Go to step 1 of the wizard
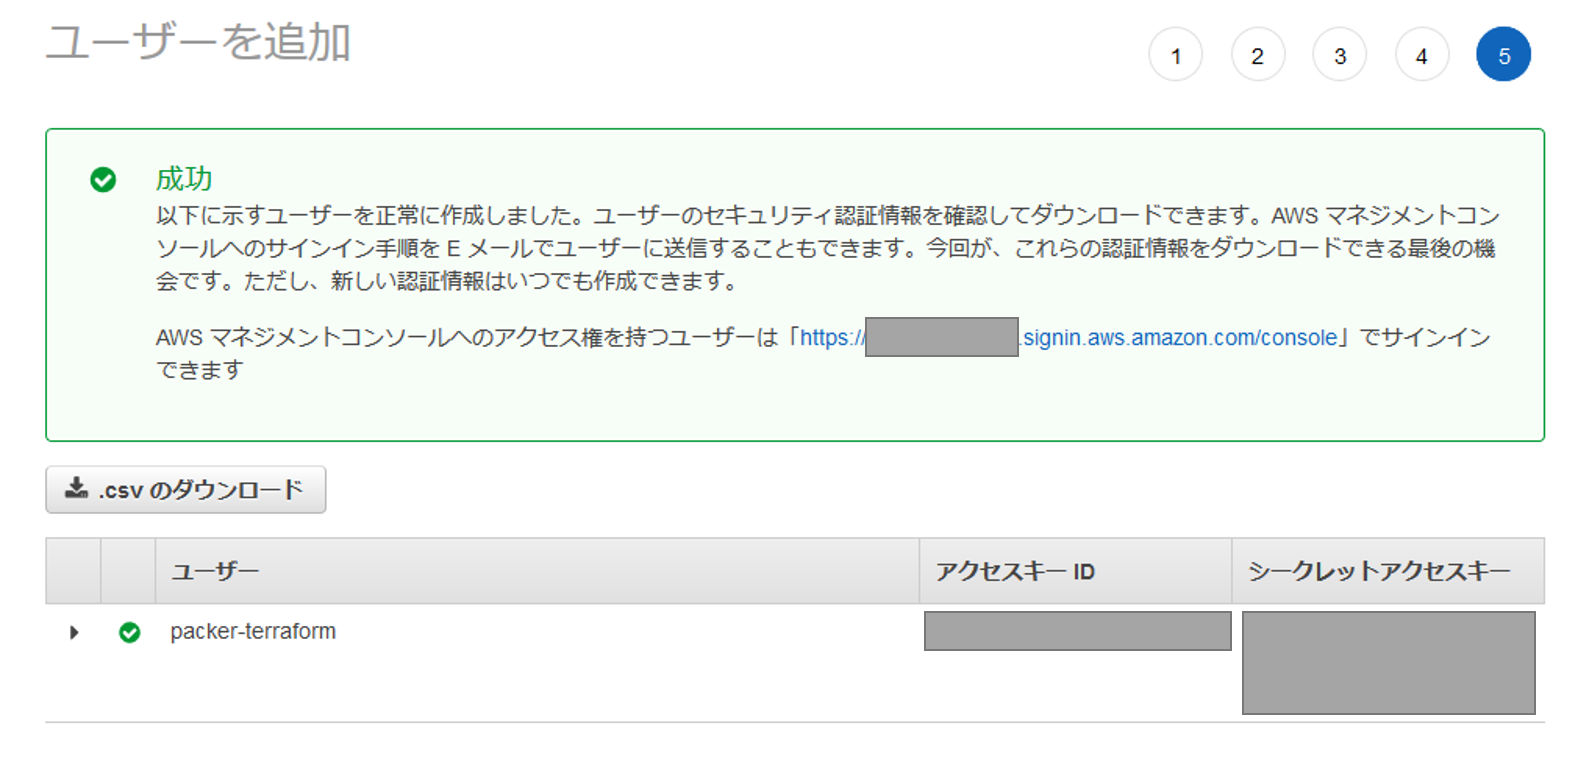This screenshot has width=1578, height=773. (x=1175, y=55)
